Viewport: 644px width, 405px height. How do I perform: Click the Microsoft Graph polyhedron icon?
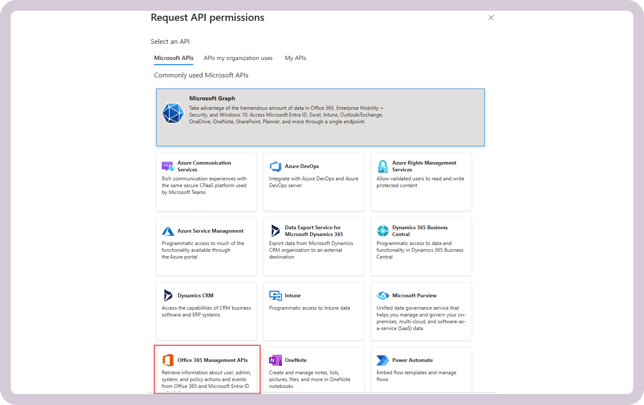click(172, 113)
